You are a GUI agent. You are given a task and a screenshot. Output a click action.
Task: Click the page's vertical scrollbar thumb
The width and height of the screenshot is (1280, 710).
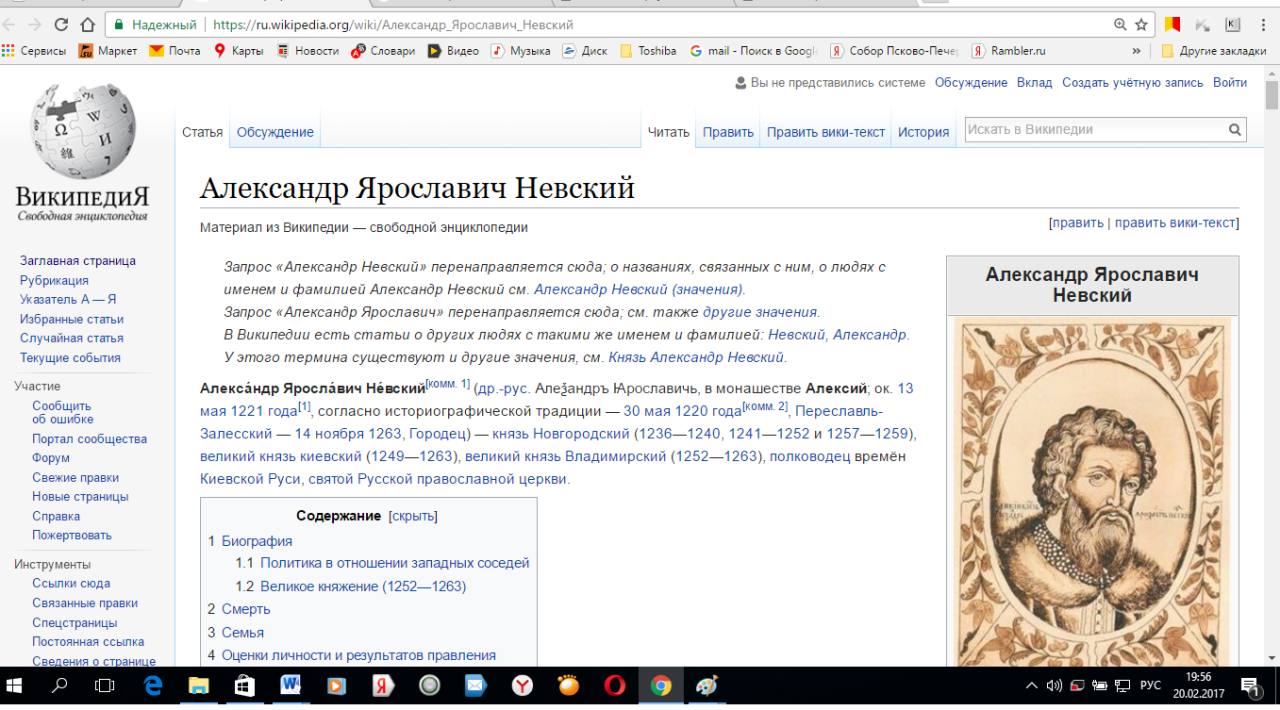[x=1271, y=96]
